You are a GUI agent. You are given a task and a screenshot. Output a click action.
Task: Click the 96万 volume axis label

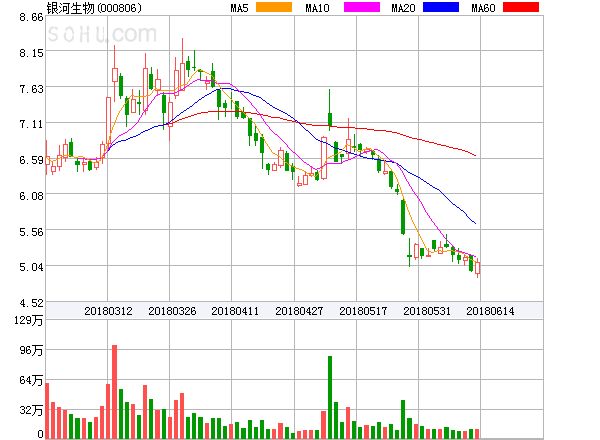pos(31,350)
